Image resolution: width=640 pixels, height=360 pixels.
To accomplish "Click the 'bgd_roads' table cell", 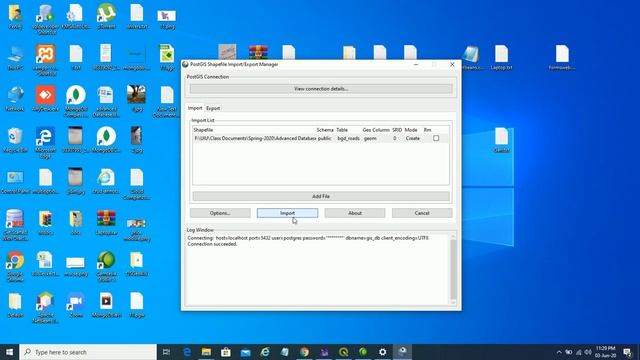I will (349, 138).
